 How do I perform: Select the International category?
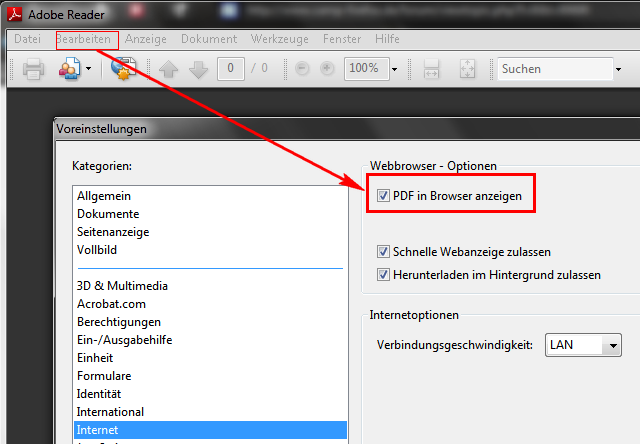(x=210, y=411)
